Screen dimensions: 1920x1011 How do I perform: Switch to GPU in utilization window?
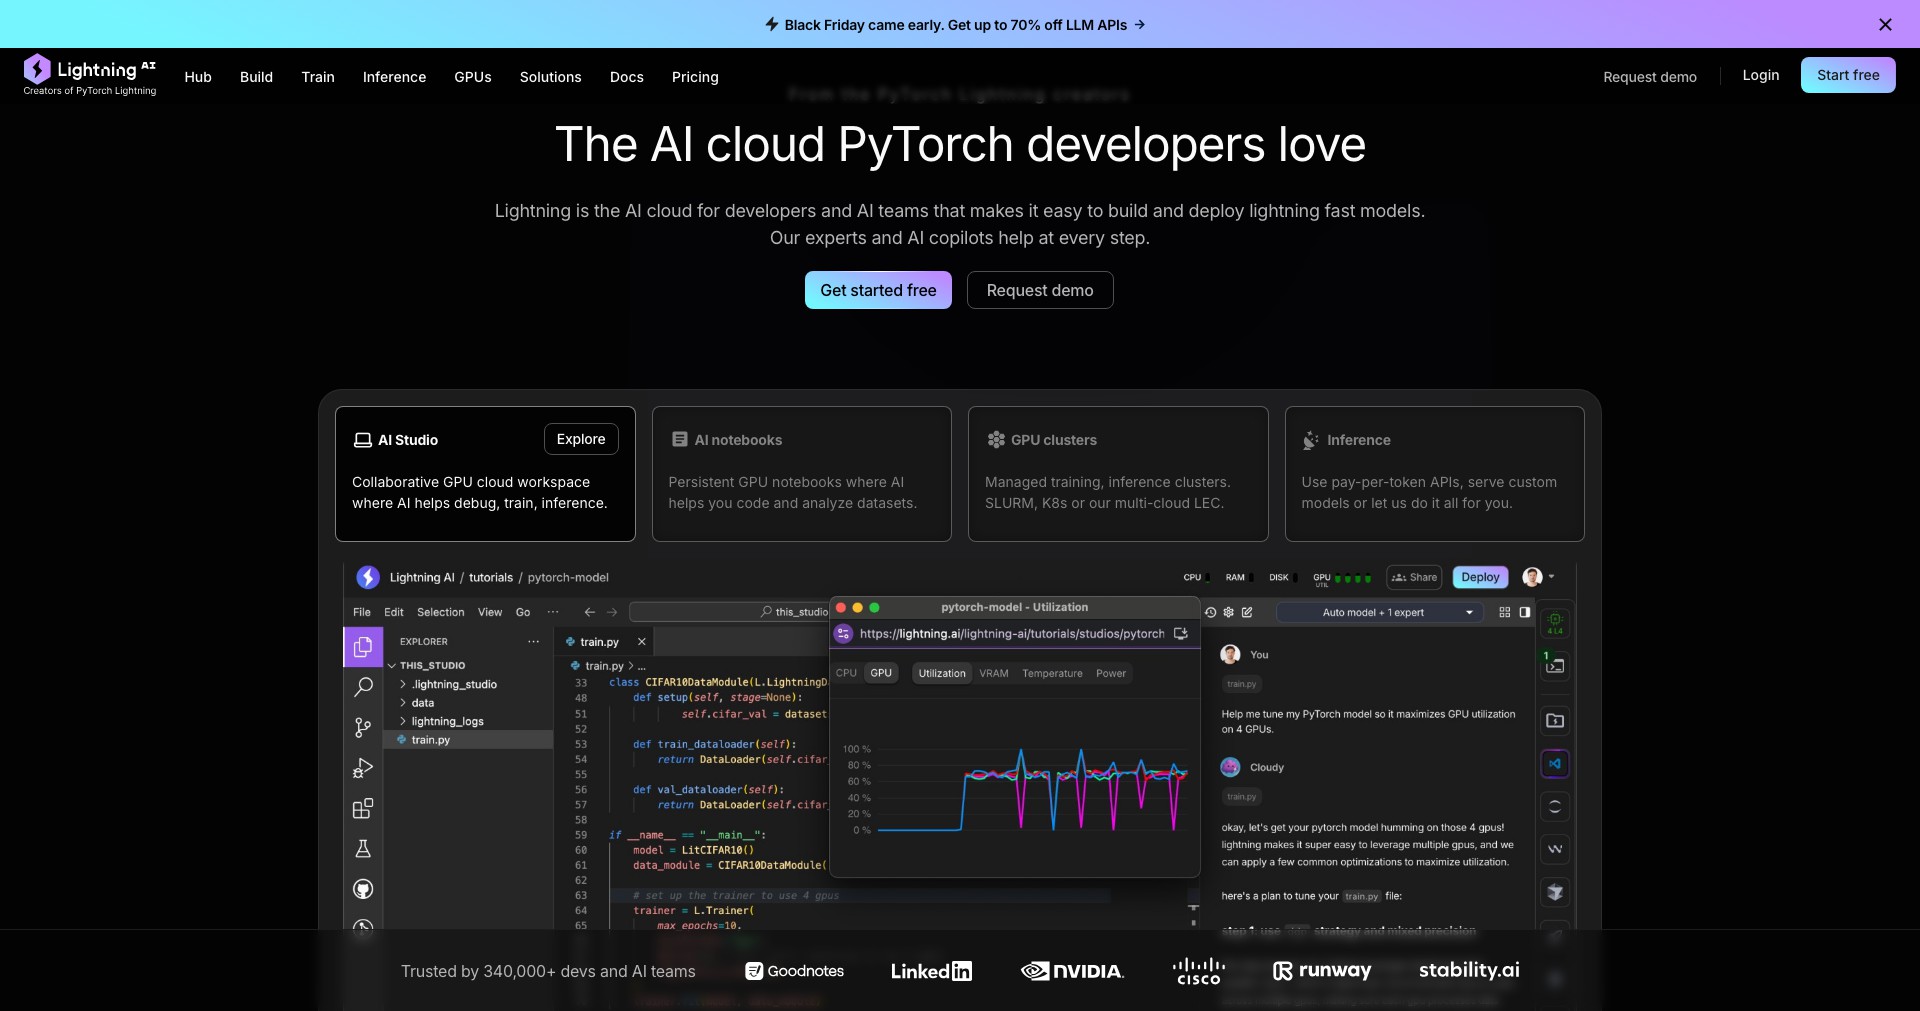(x=881, y=673)
